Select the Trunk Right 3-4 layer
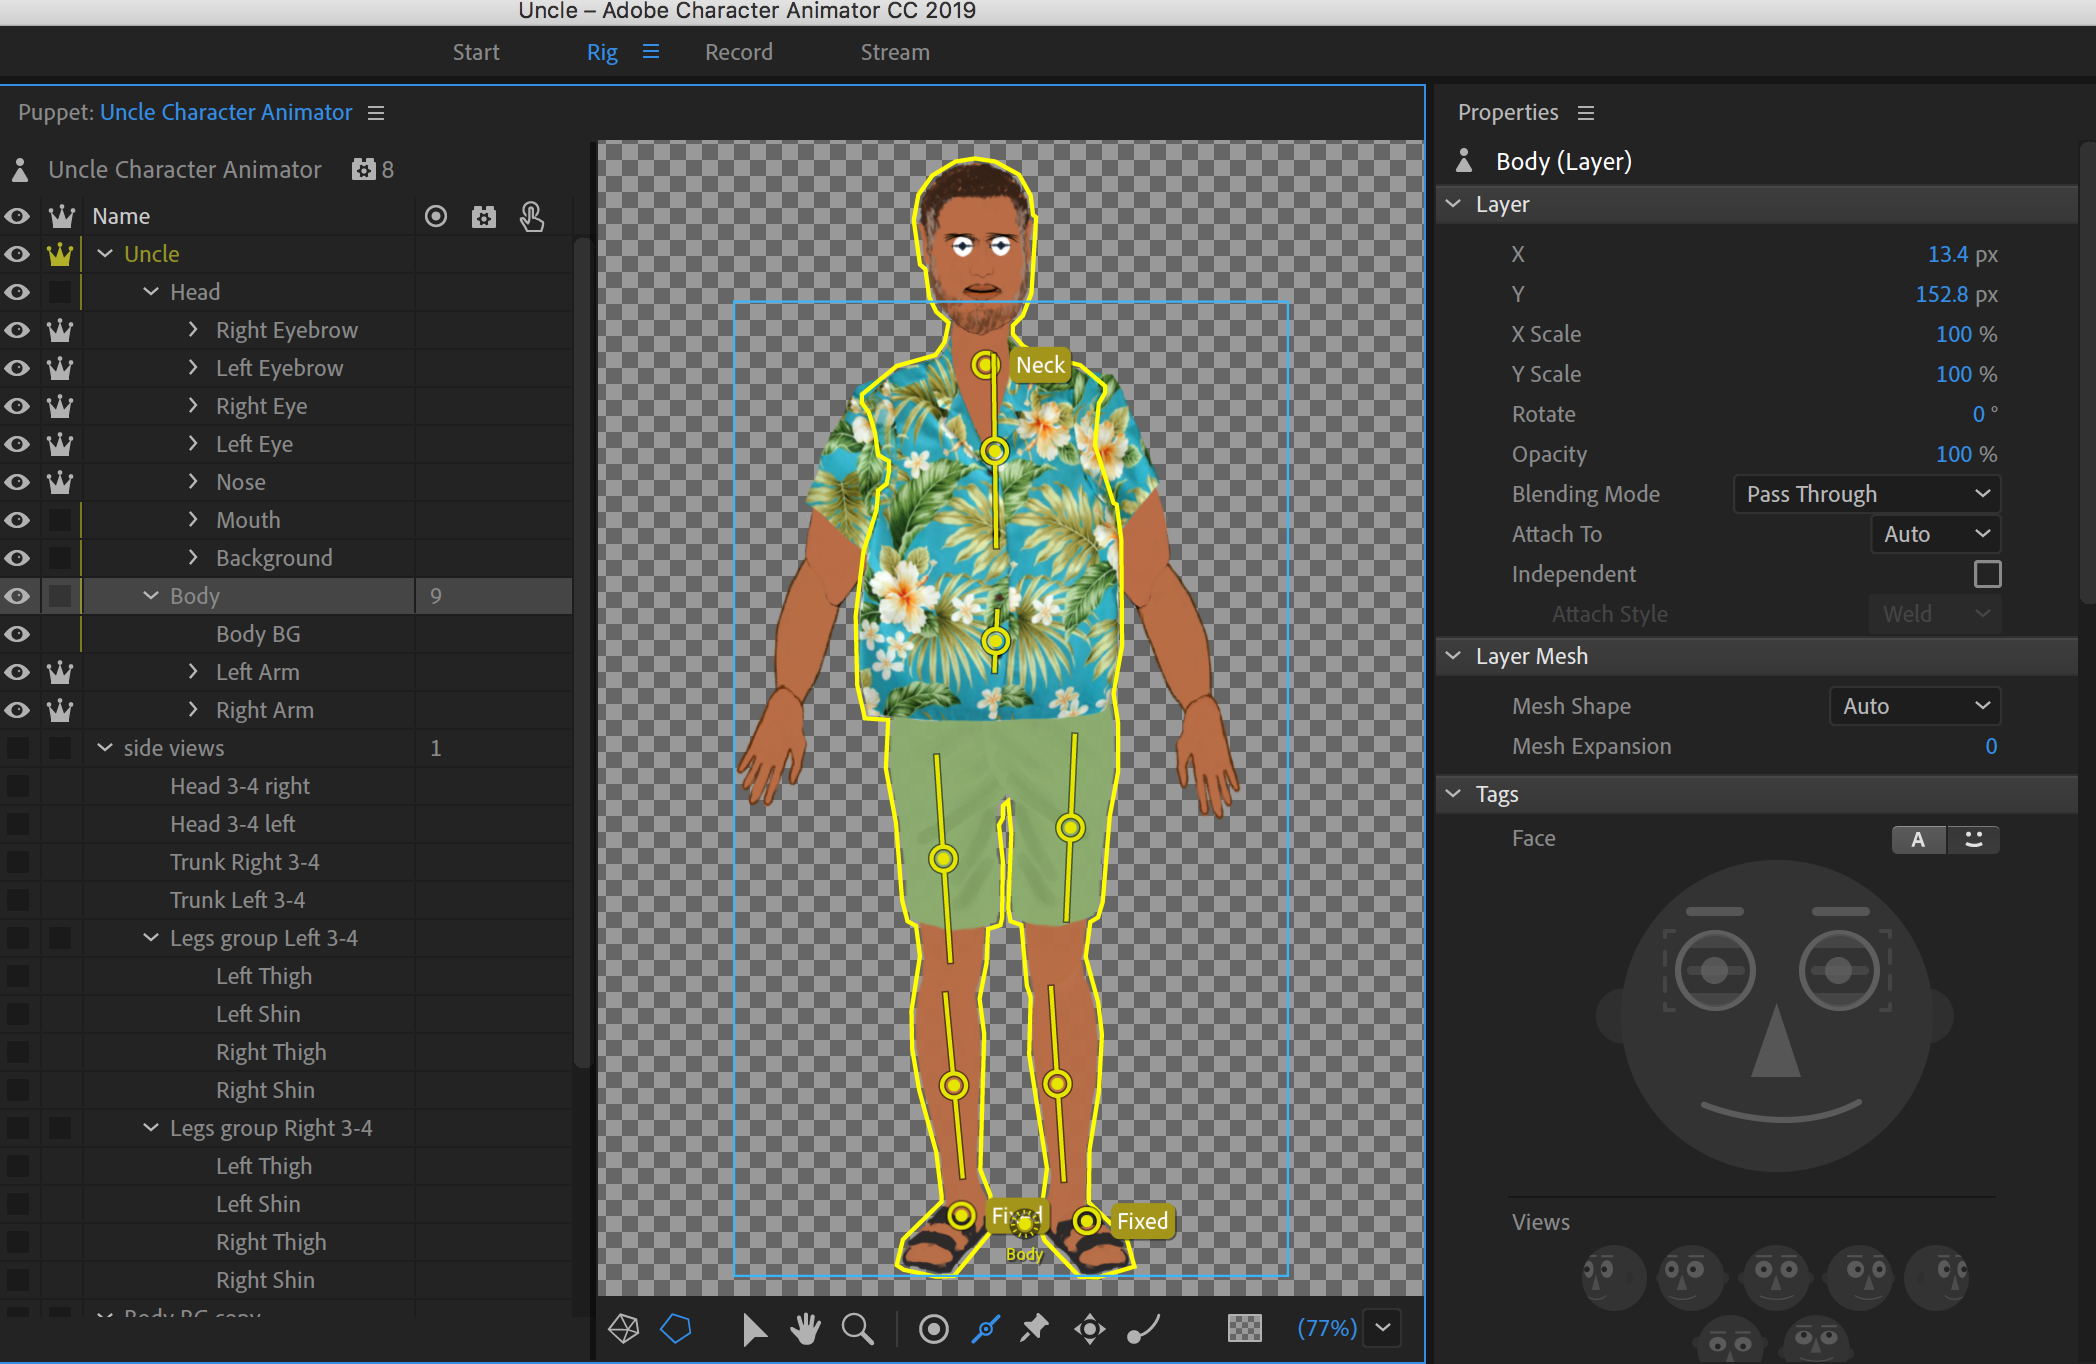The height and width of the screenshot is (1364, 2096). 245,862
